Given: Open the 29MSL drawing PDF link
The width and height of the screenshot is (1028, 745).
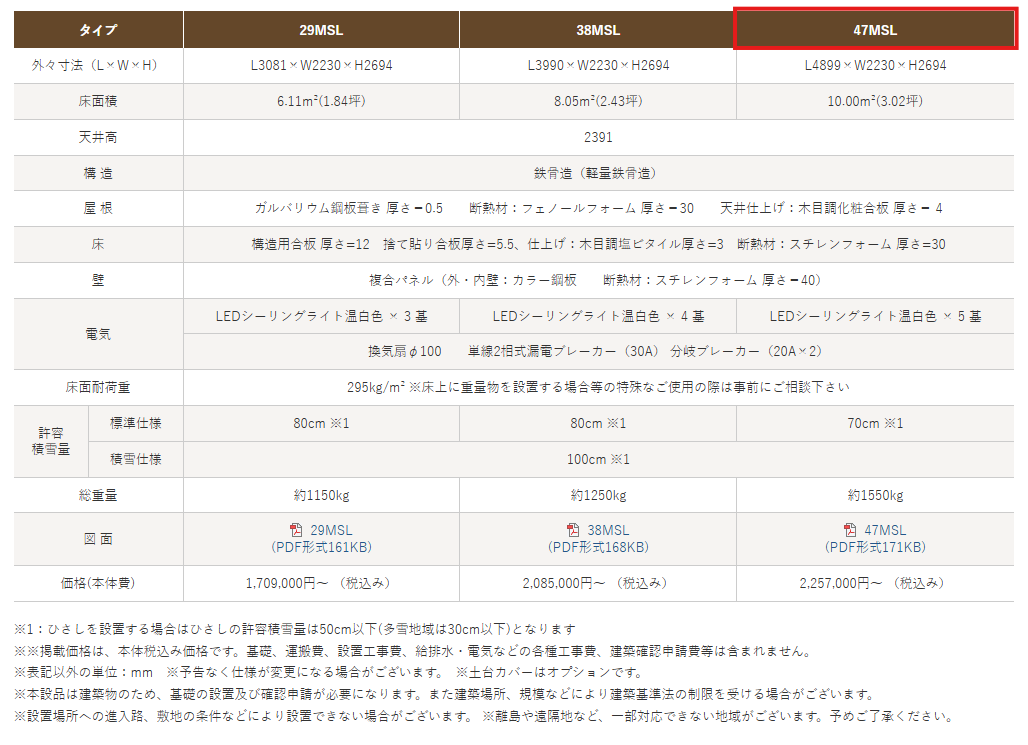Looking at the screenshot, I should (x=329, y=530).
